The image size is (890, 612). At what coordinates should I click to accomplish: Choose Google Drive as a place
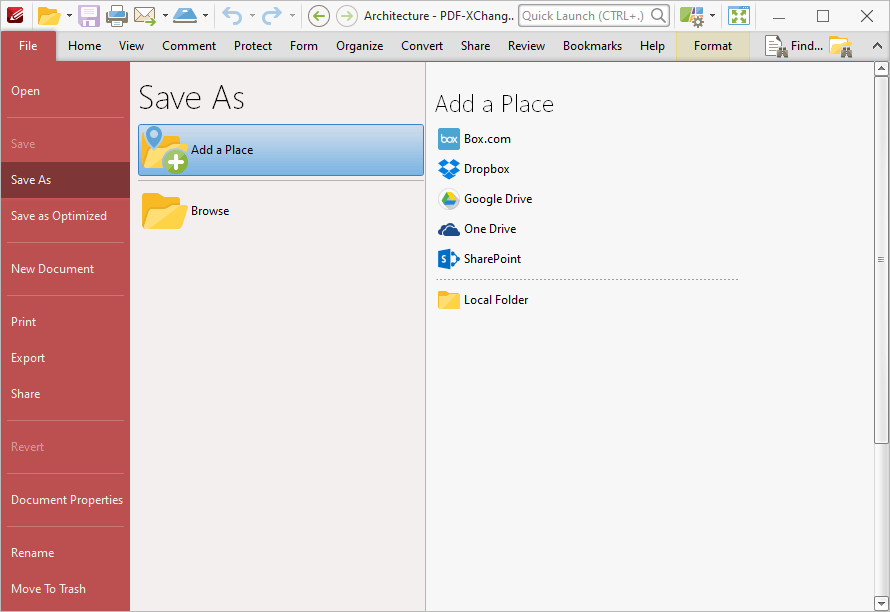(x=497, y=199)
